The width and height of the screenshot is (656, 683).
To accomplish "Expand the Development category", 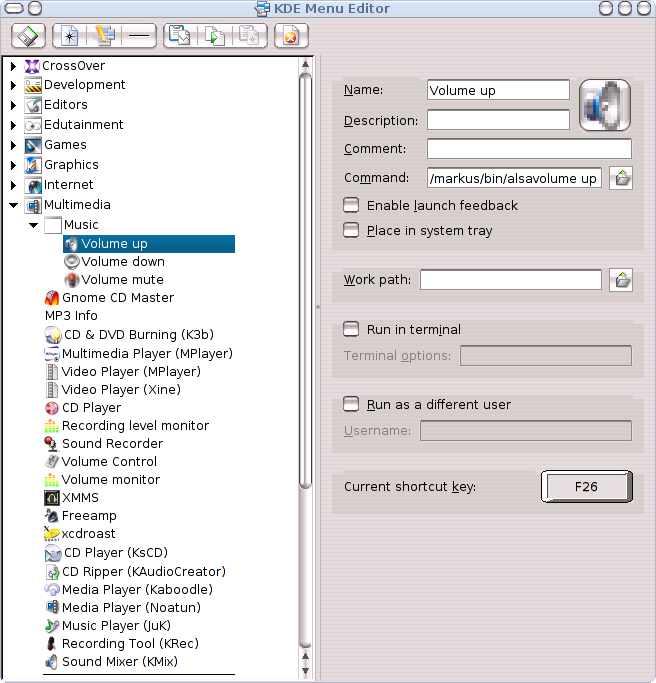I will 14,86.
